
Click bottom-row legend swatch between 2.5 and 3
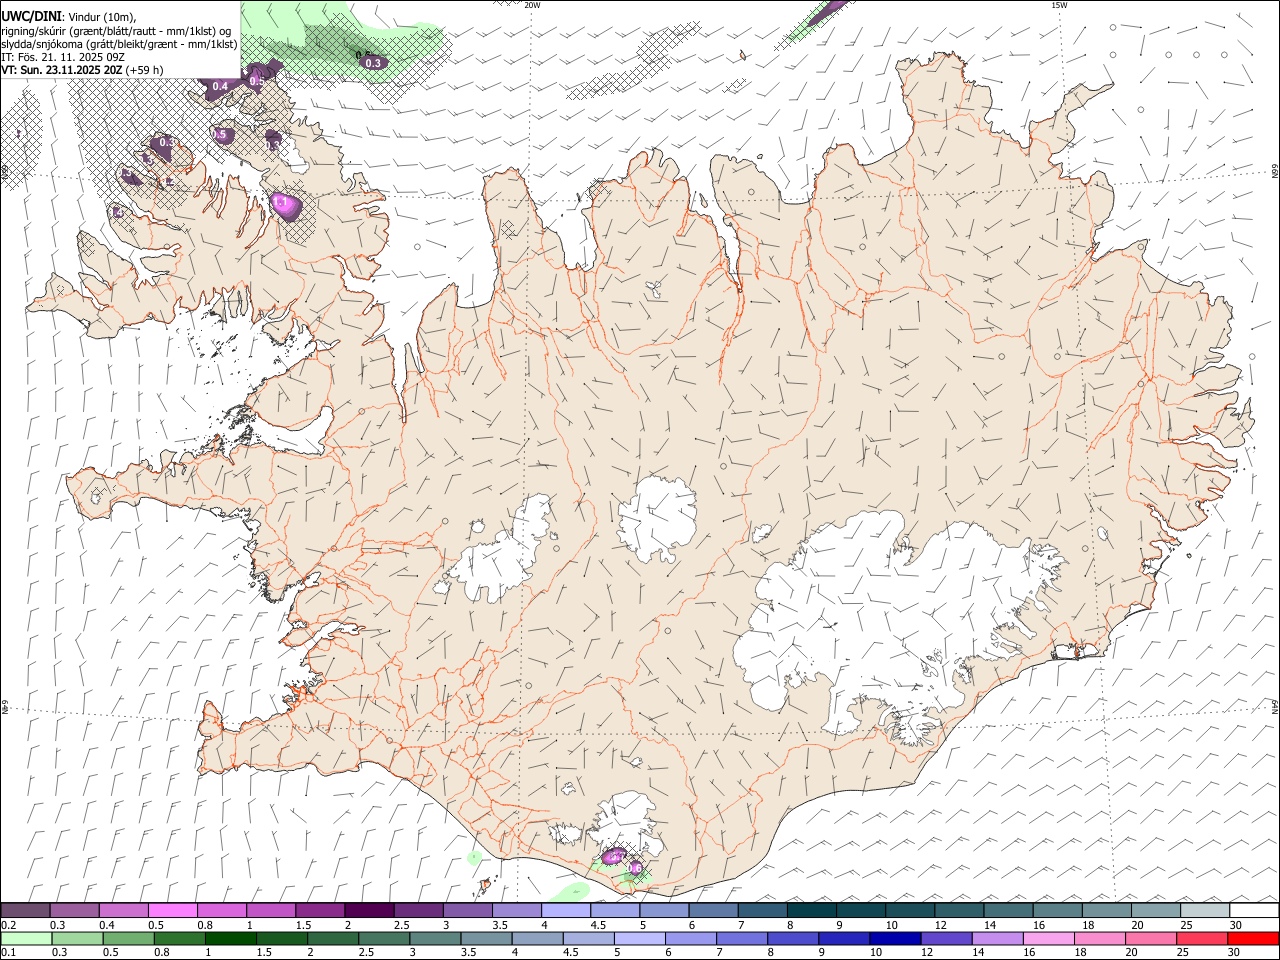(384, 939)
